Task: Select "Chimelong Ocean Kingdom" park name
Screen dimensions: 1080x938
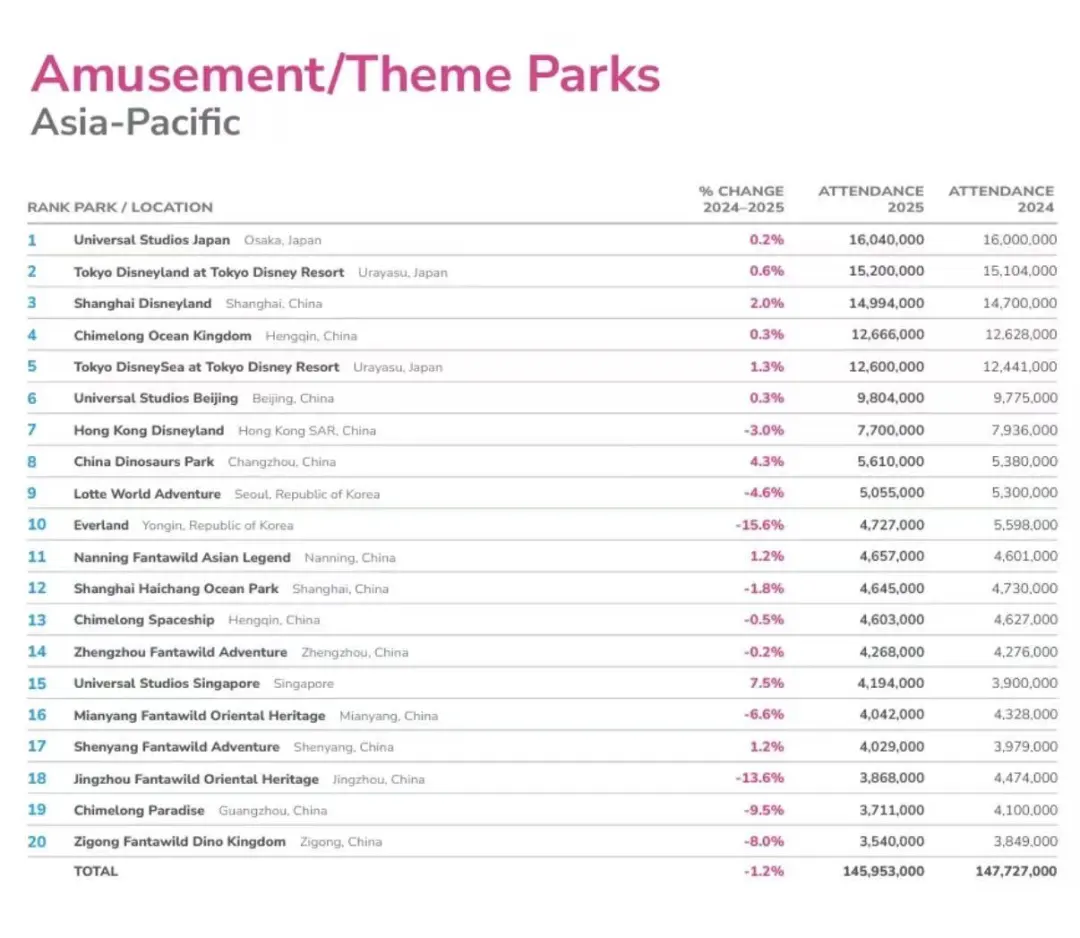Action: pyautogui.click(x=163, y=335)
